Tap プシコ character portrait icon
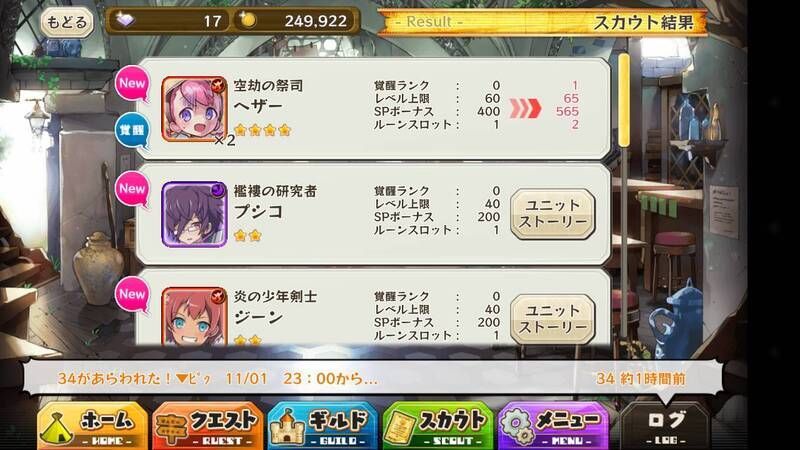This screenshot has height=450, width=800. coord(194,214)
